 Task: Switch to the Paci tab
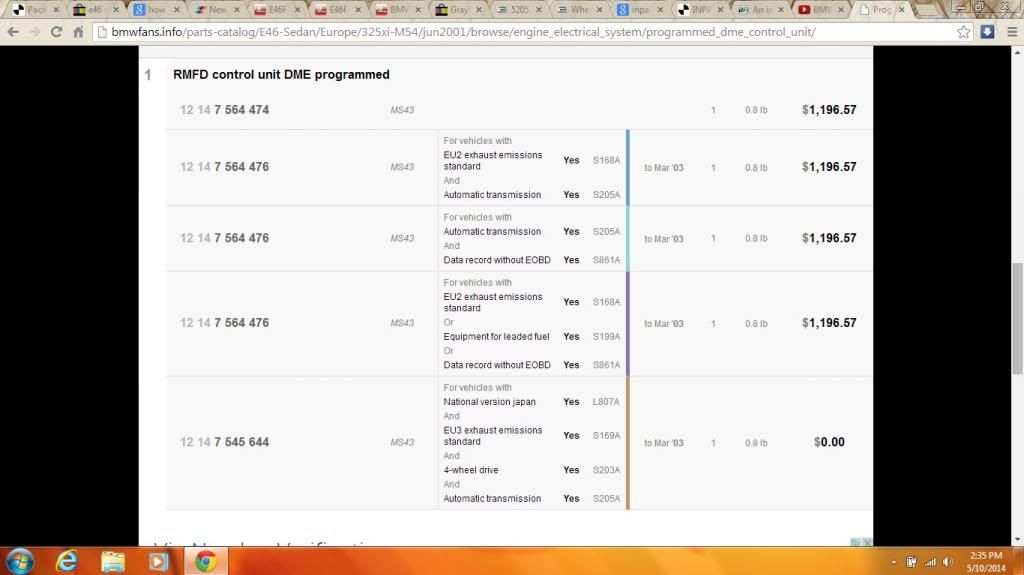coord(36,10)
